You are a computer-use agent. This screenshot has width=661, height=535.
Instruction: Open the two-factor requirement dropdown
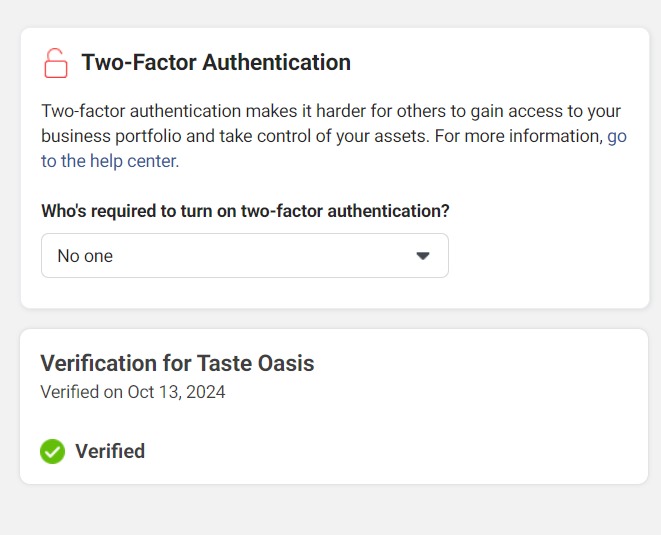(x=244, y=256)
